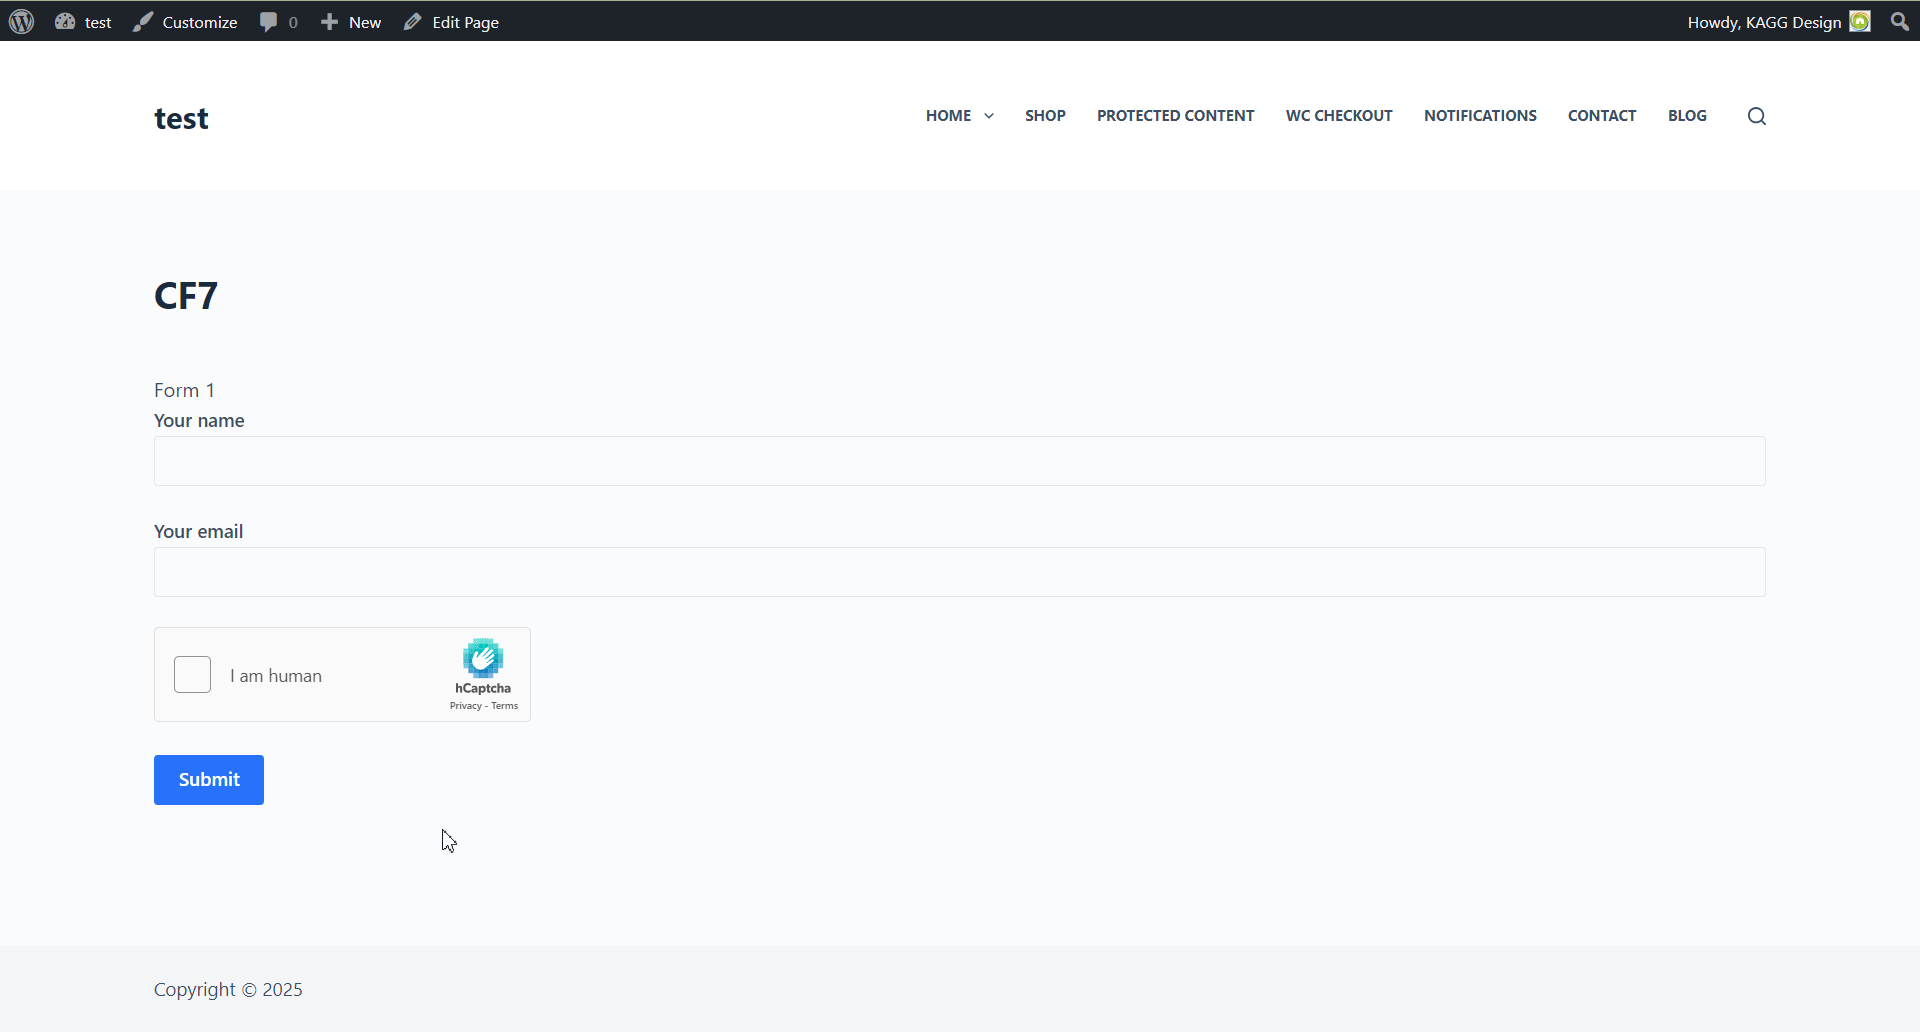Click the admin bar search magnifier
This screenshot has width=1920, height=1032.
coord(1900,21)
